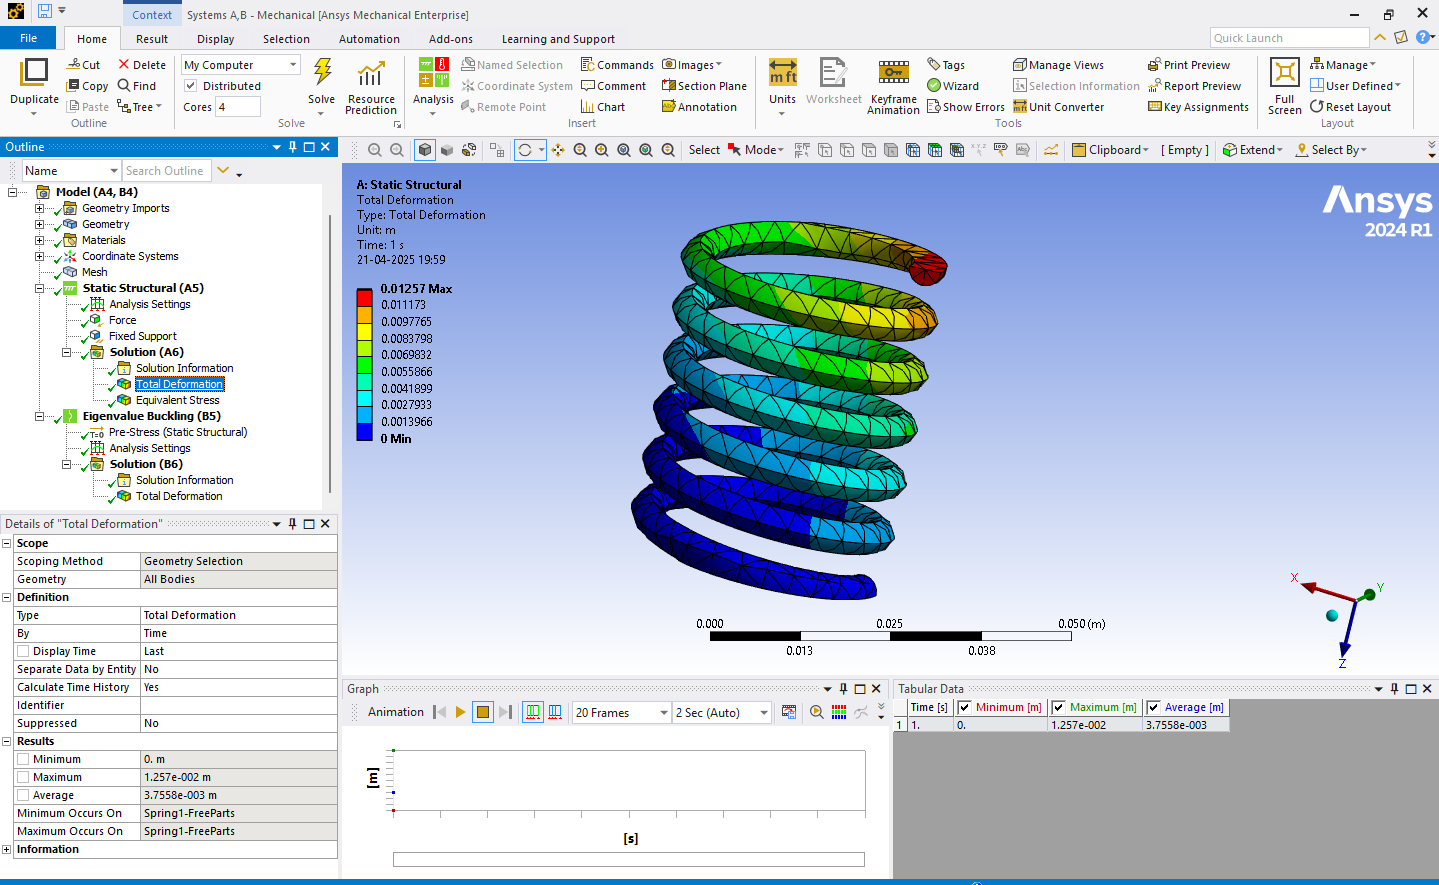Open the Unit Converter
1439x885 pixels.
click(x=1058, y=107)
